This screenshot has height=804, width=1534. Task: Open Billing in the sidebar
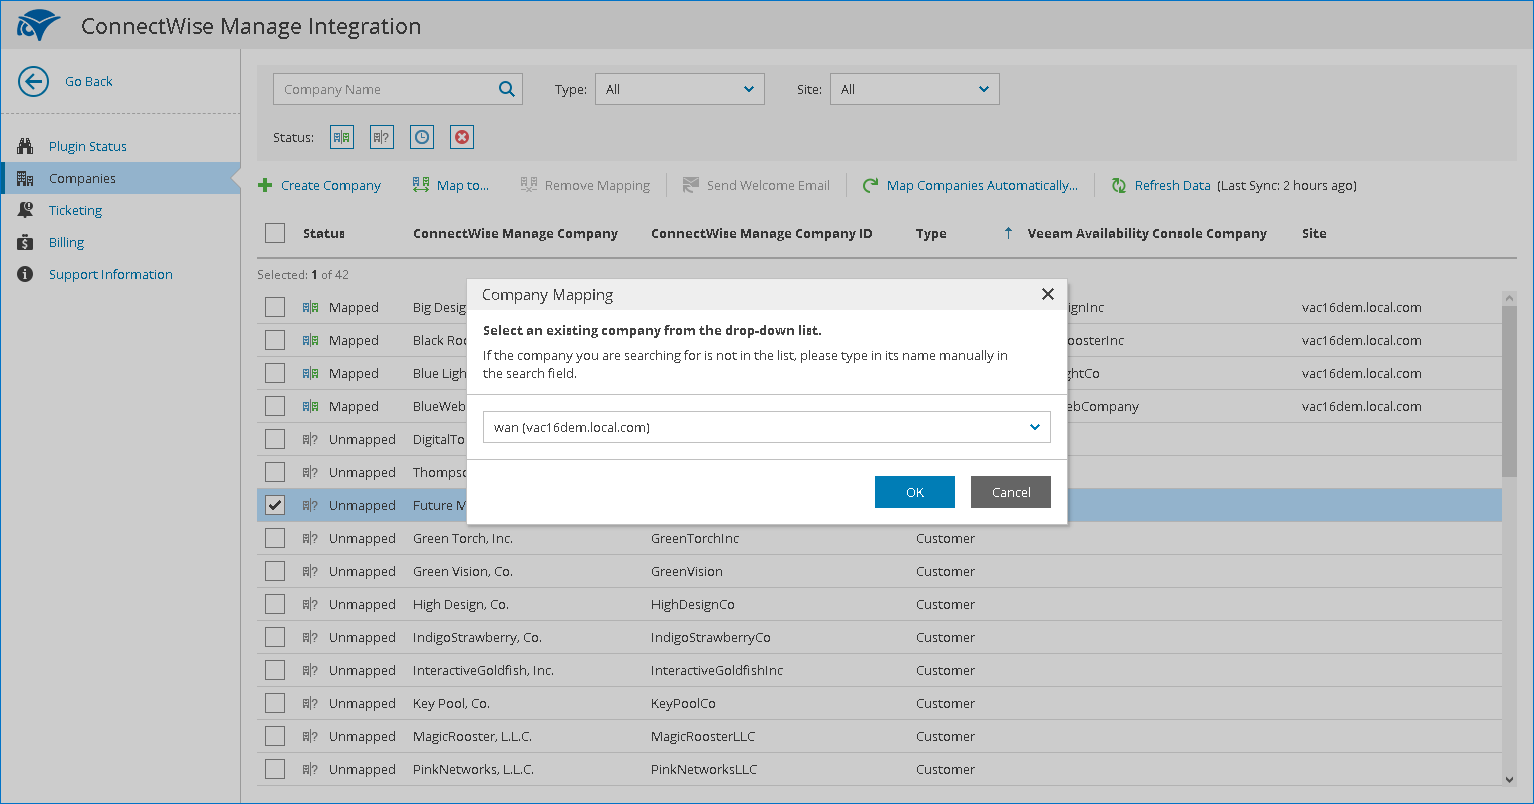tap(66, 242)
